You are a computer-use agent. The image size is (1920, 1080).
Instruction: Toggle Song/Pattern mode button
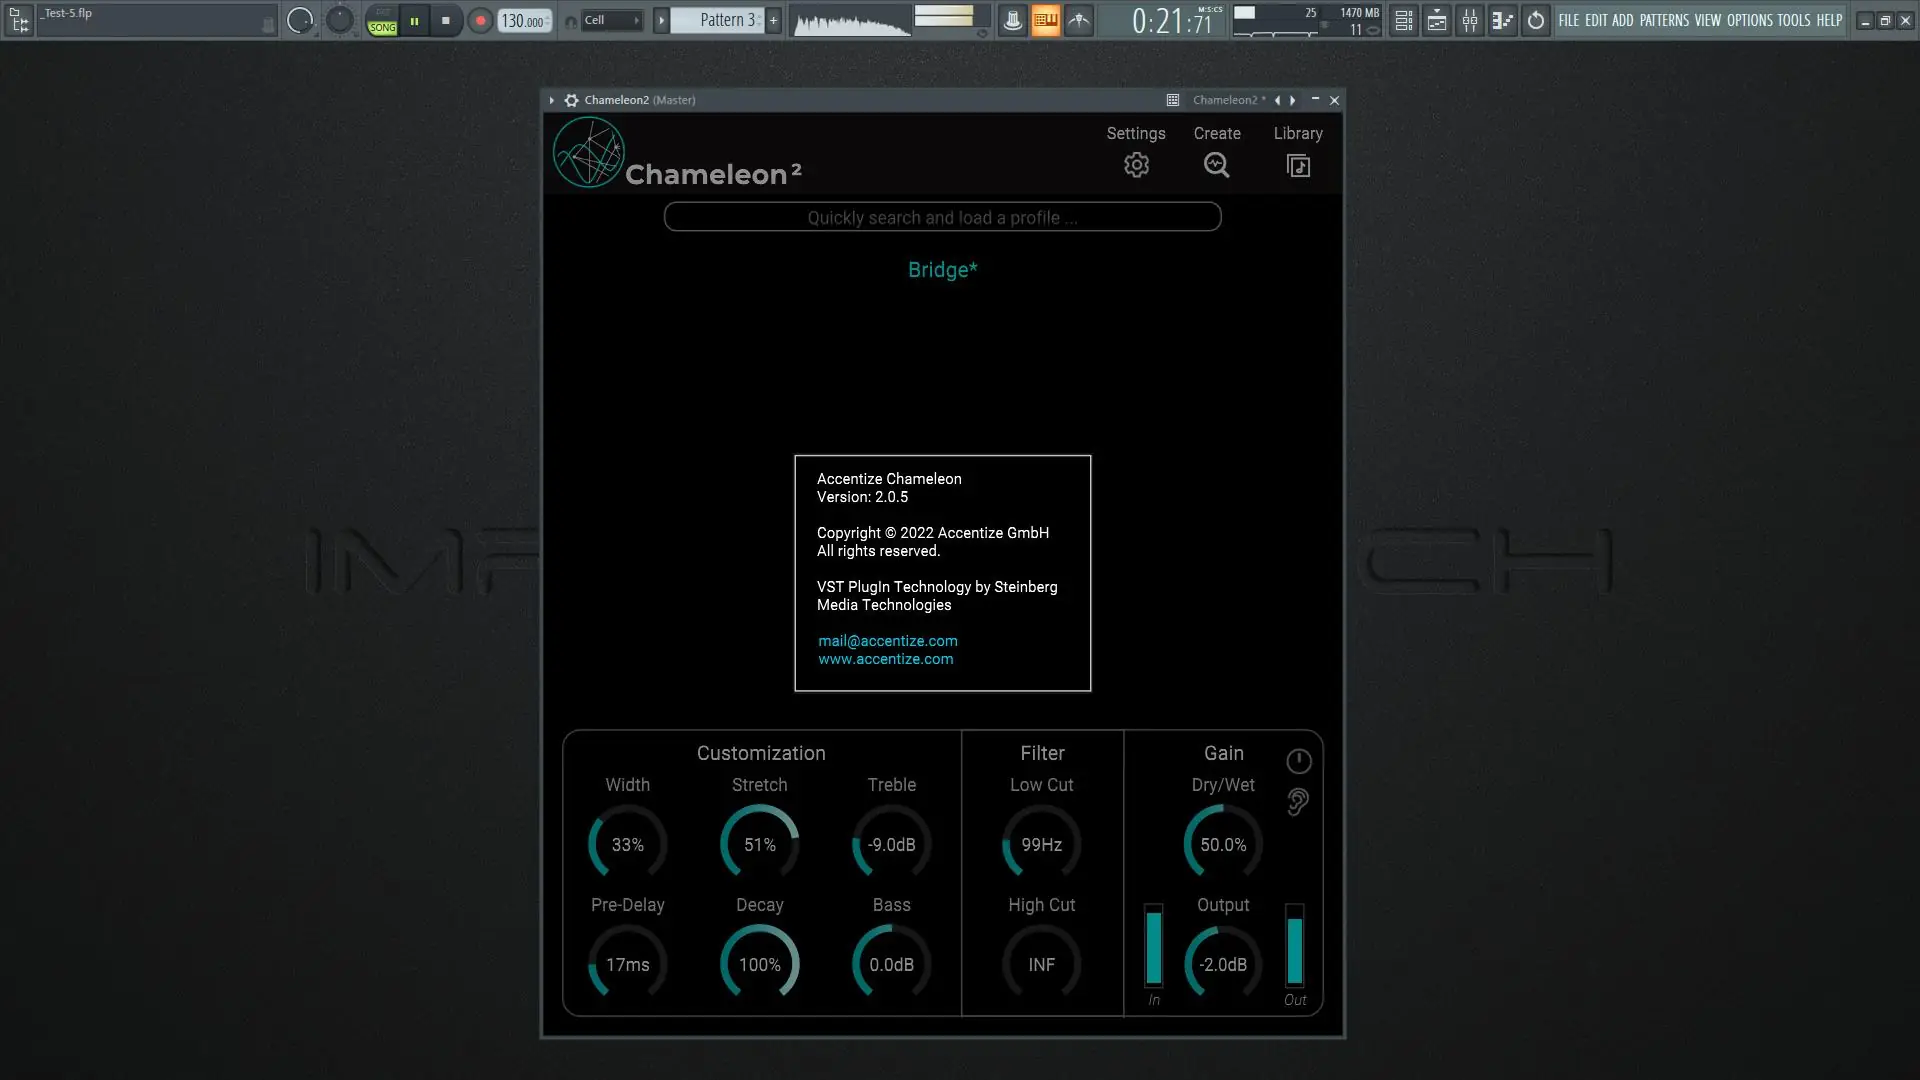click(382, 20)
